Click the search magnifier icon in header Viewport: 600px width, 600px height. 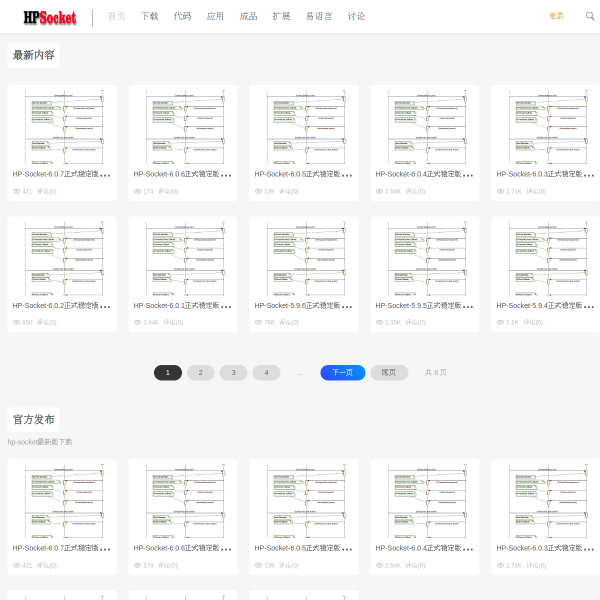point(590,16)
